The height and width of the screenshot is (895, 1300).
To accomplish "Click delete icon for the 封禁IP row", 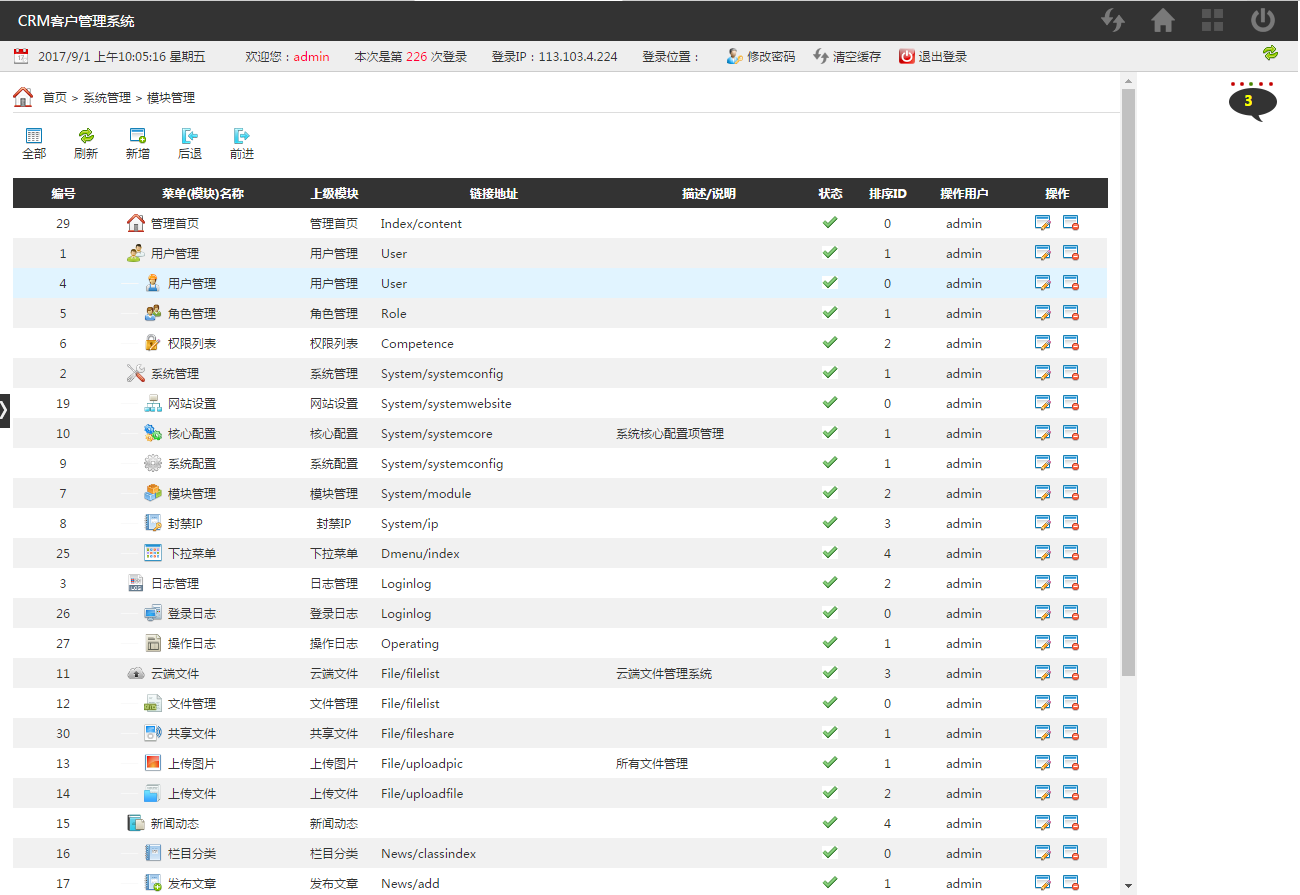I will point(1070,523).
